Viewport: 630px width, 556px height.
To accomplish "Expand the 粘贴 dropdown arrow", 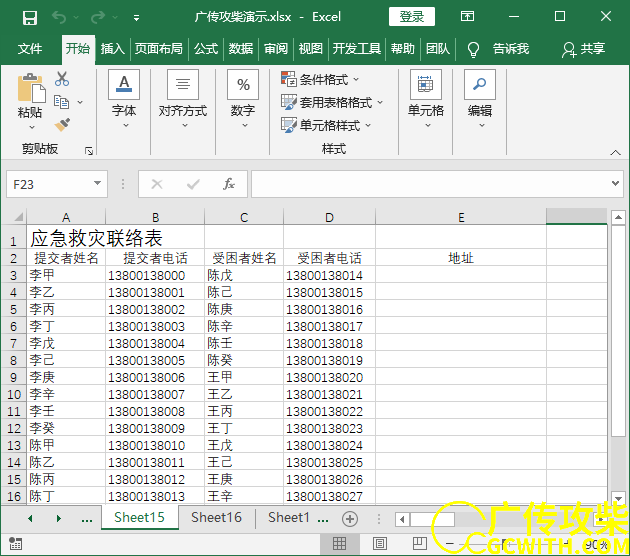I will point(32,127).
